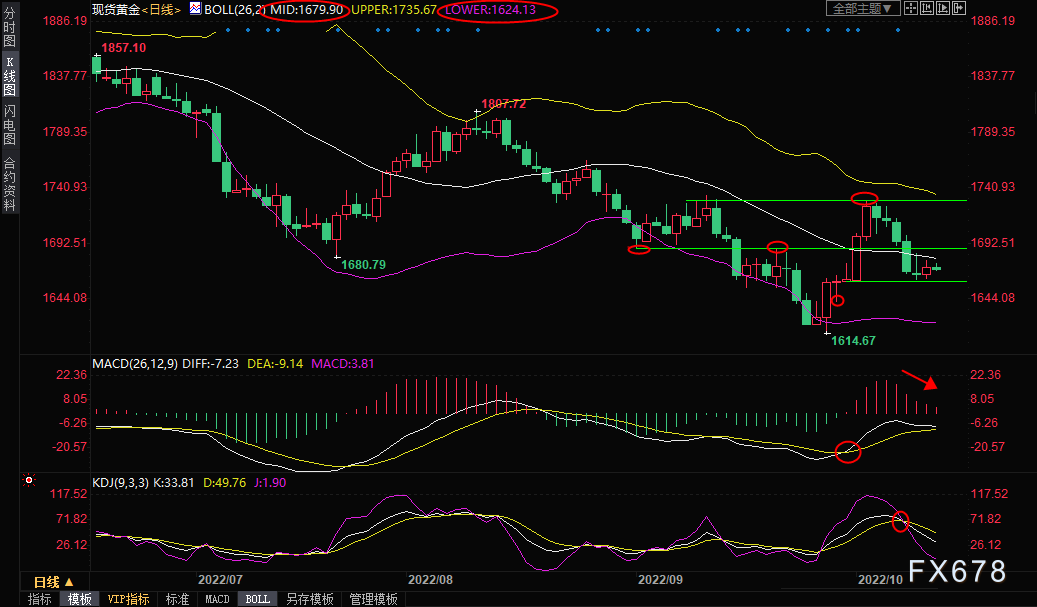The width and height of the screenshot is (1037, 607).
Task: Click the <日线> period label in title
Action: 160,9
